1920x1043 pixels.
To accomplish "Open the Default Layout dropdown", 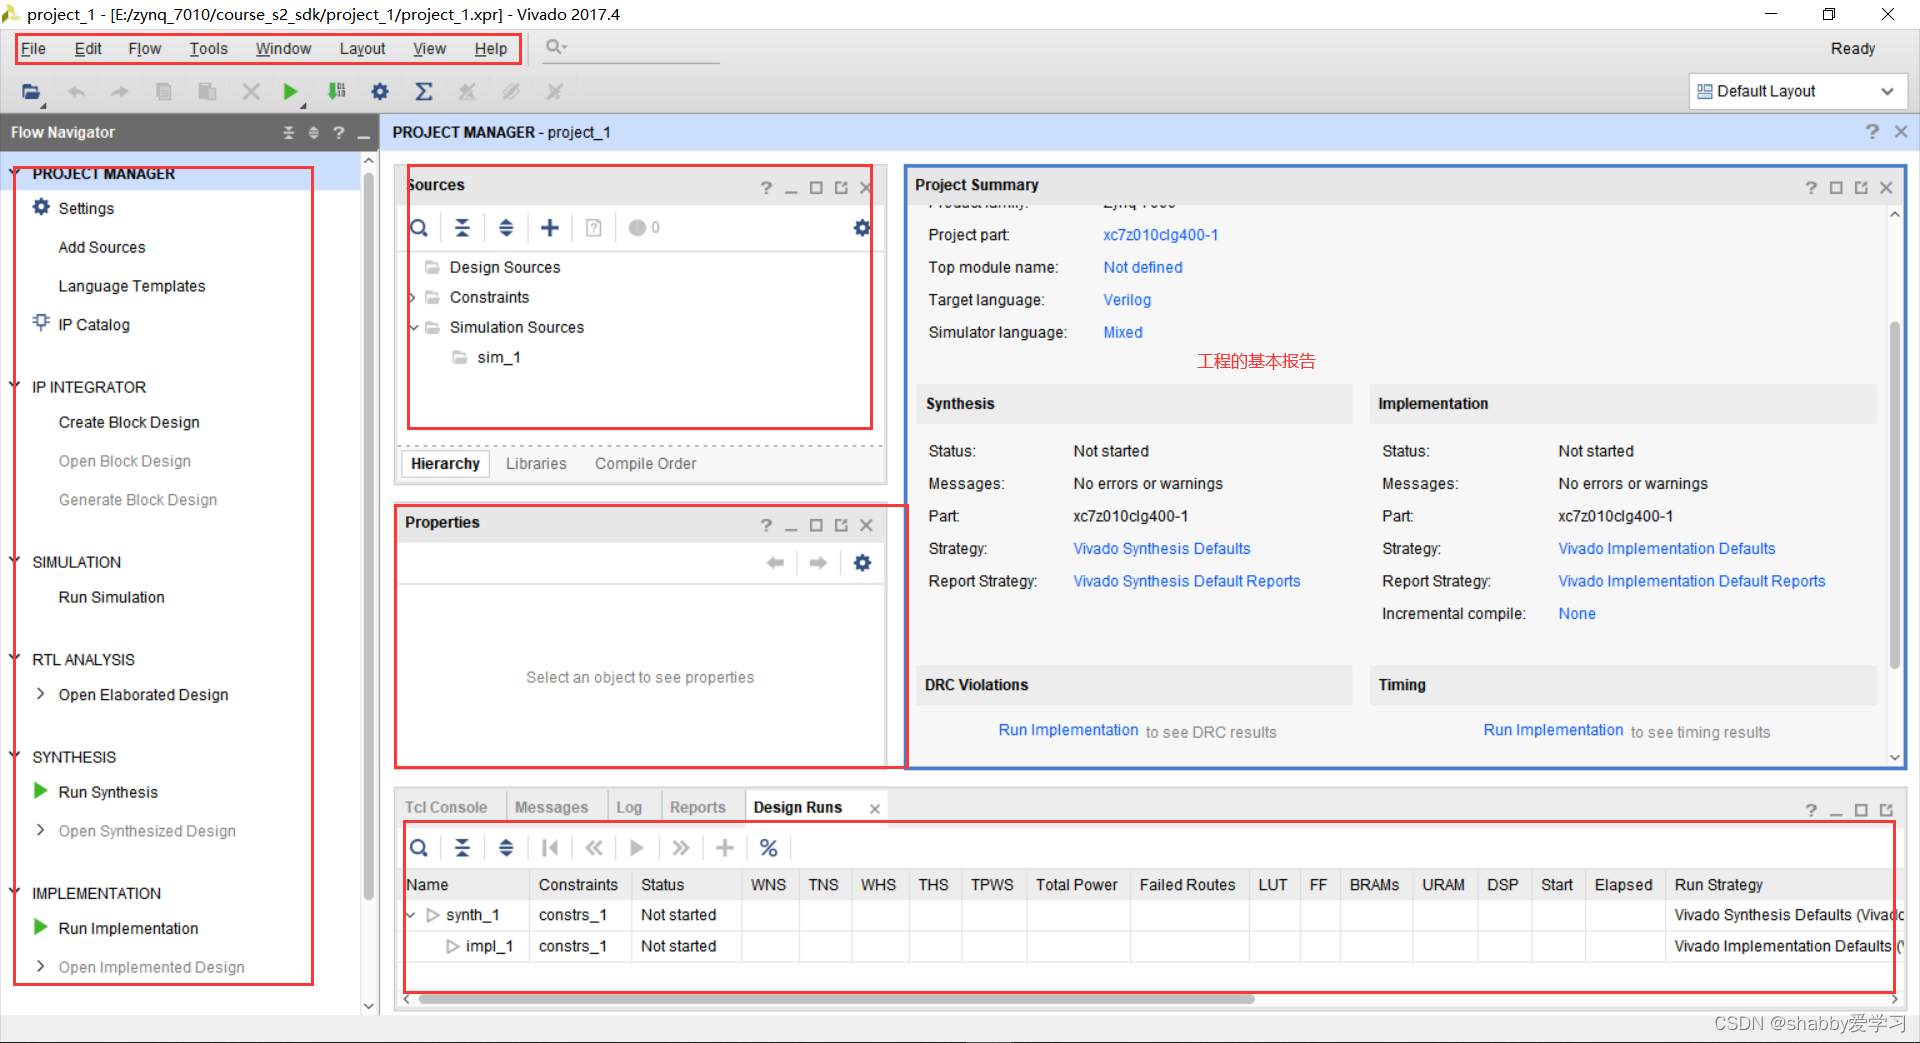I will 1798,91.
